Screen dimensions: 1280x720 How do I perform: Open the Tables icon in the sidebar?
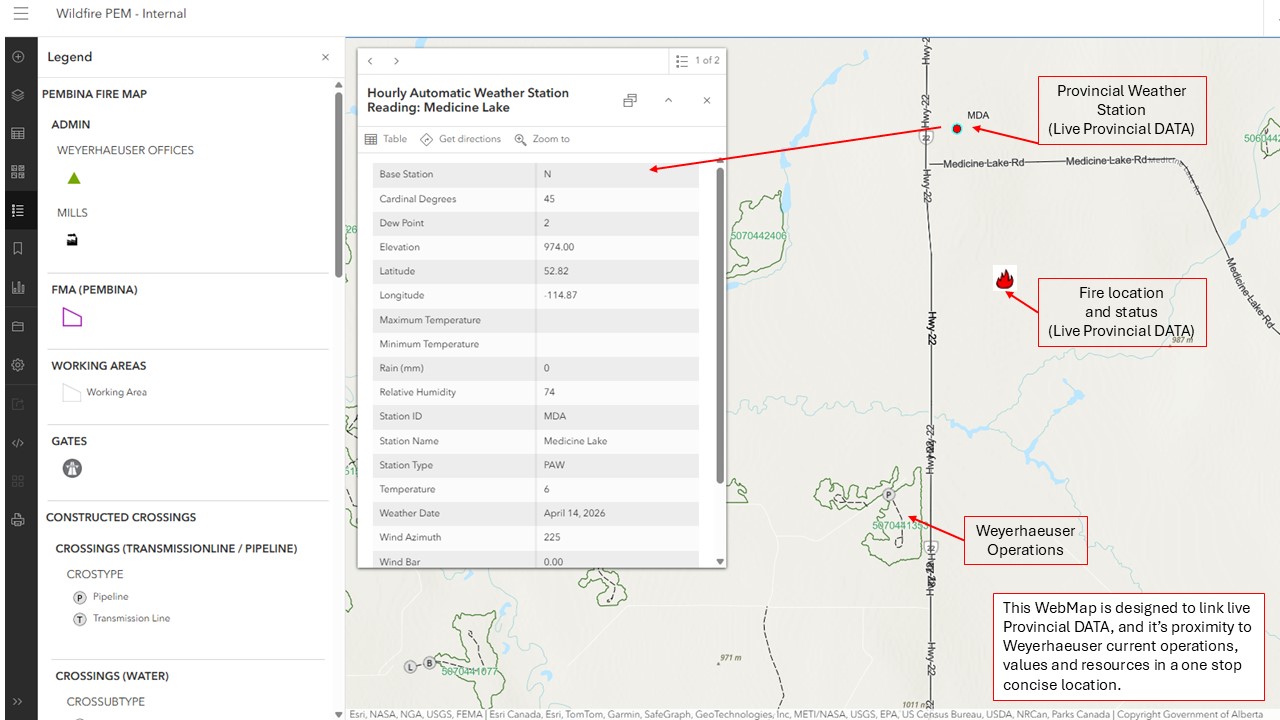(x=18, y=133)
